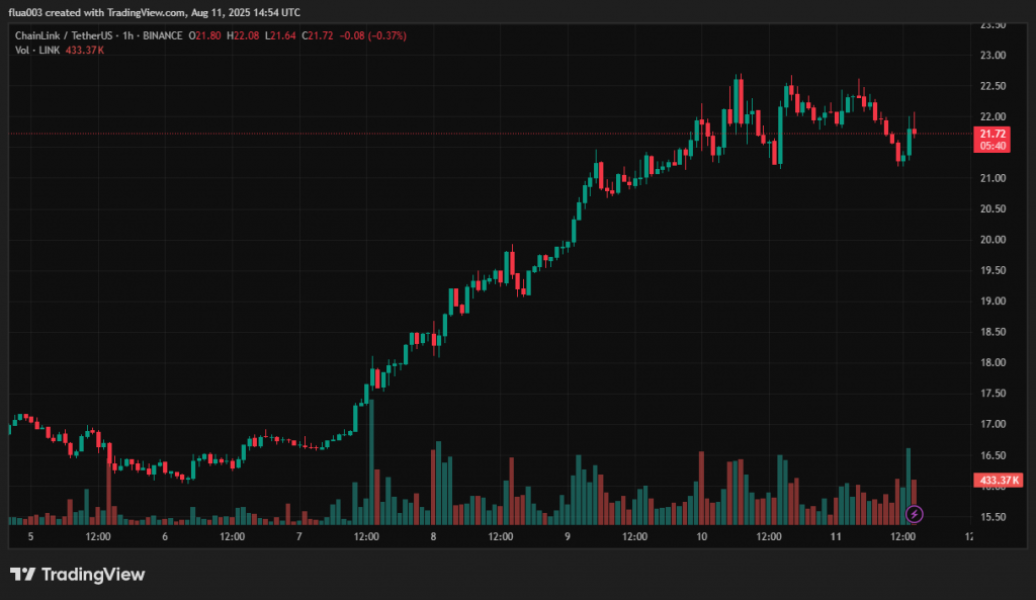Image resolution: width=1036 pixels, height=600 pixels.
Task: Click the TradingView logo at bottom left
Action: pos(77,574)
